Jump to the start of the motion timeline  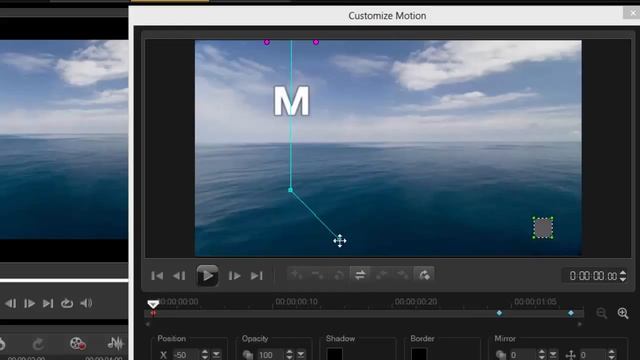click(157, 276)
